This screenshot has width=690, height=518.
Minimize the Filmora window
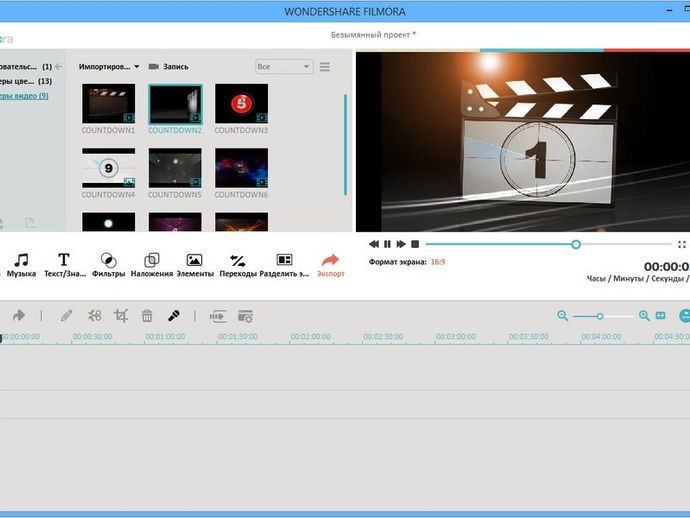coord(669,10)
